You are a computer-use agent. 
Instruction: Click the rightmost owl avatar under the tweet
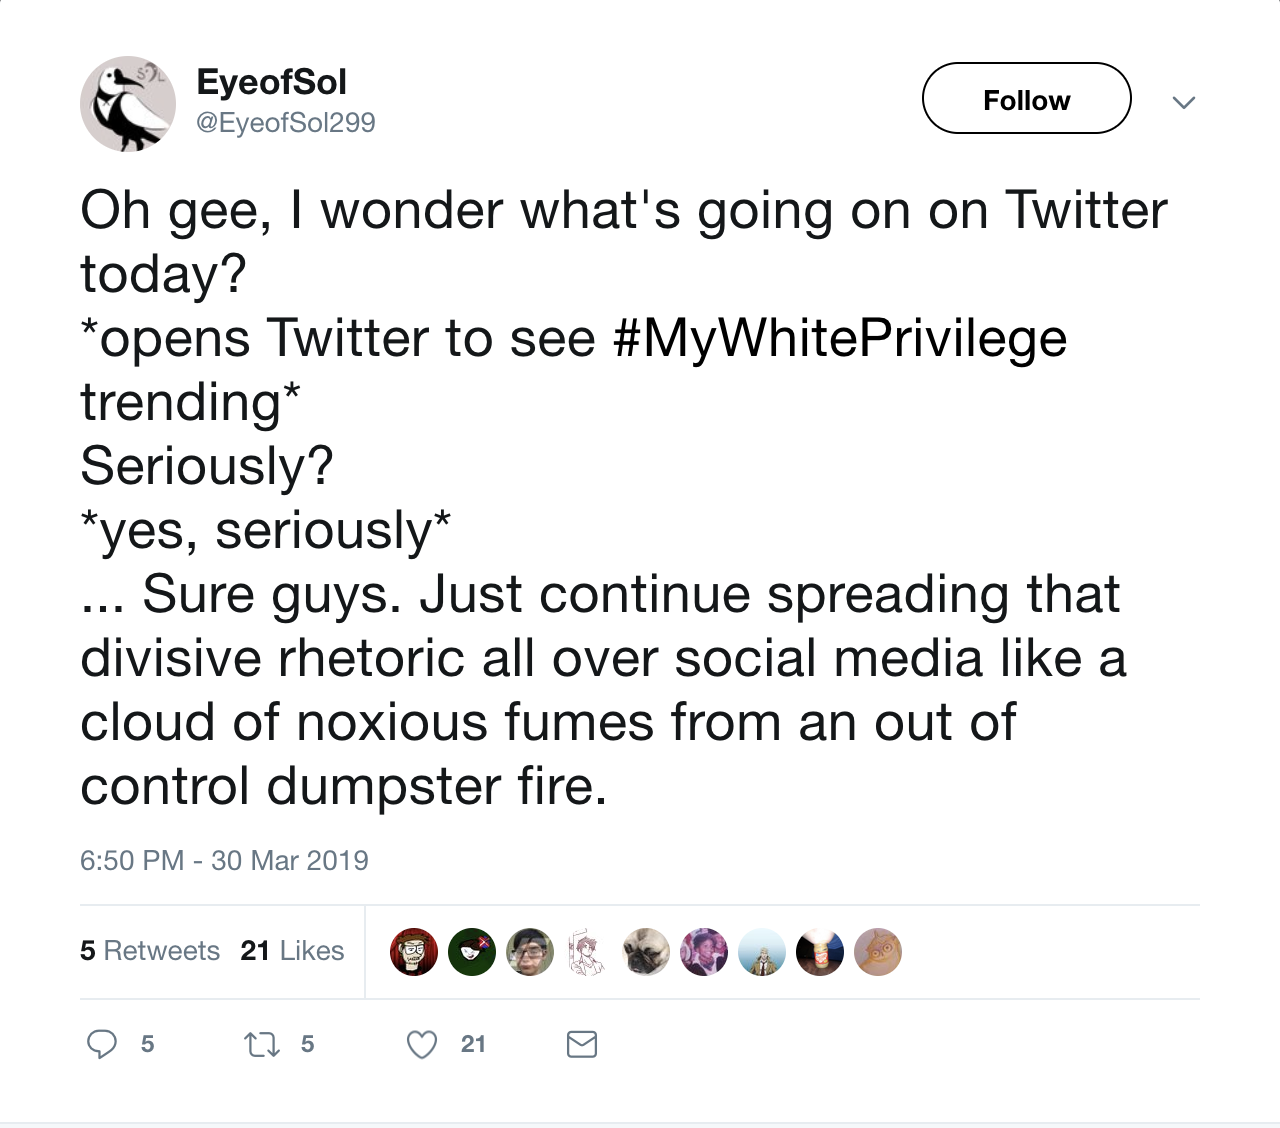point(878,952)
